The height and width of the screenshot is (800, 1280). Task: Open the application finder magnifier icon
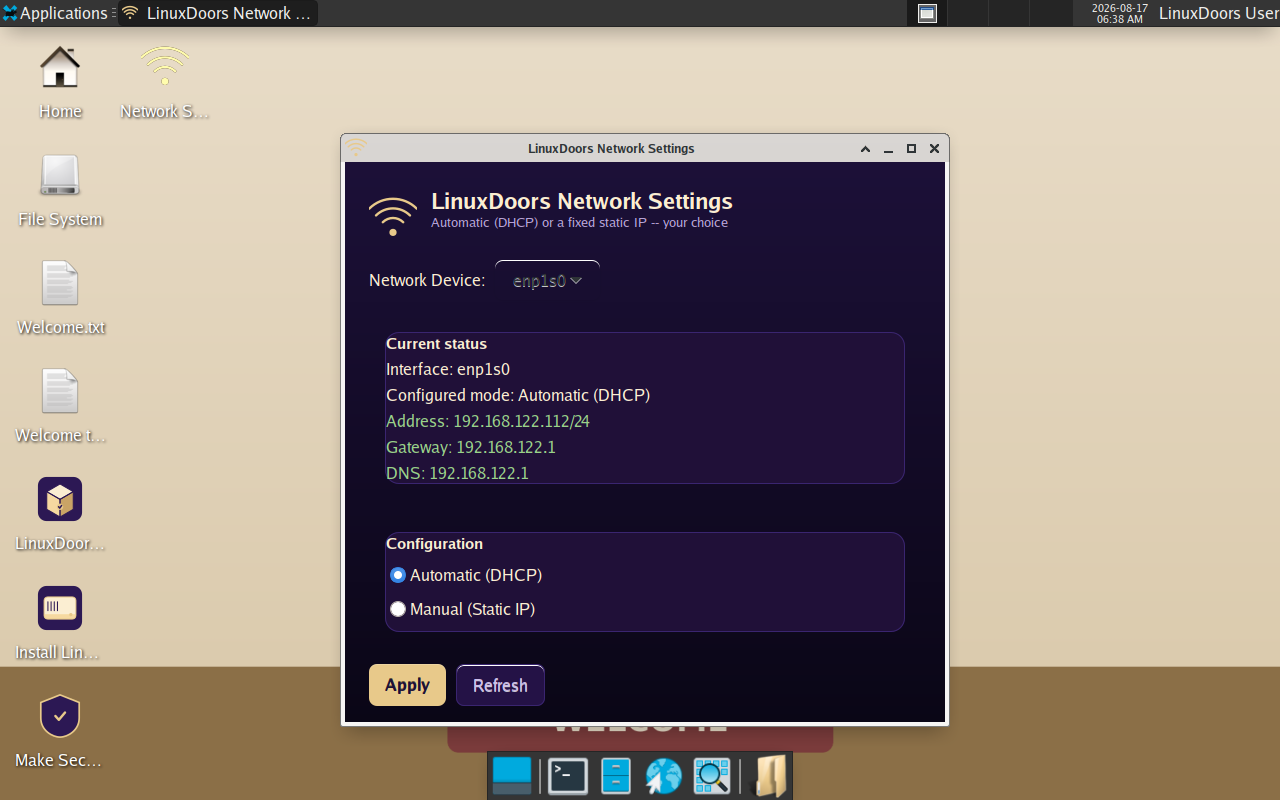click(x=712, y=776)
